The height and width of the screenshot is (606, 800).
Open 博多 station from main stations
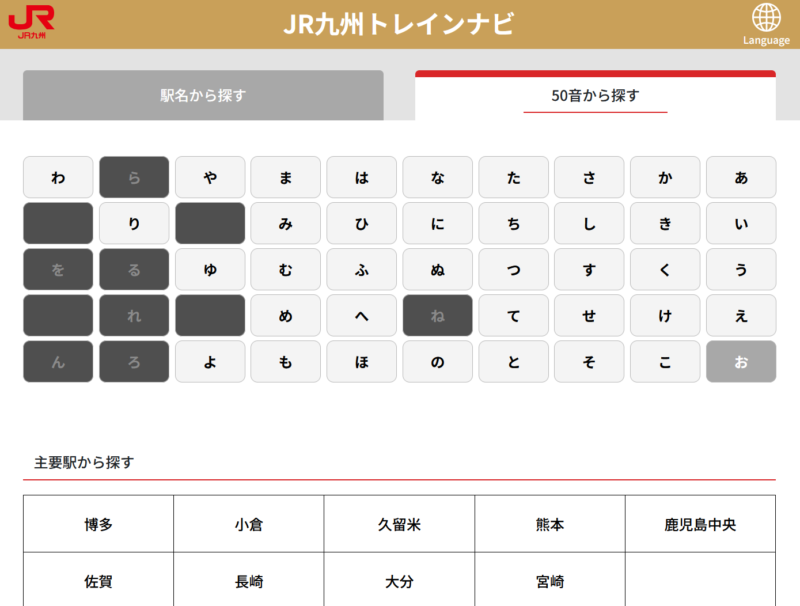pos(98,524)
